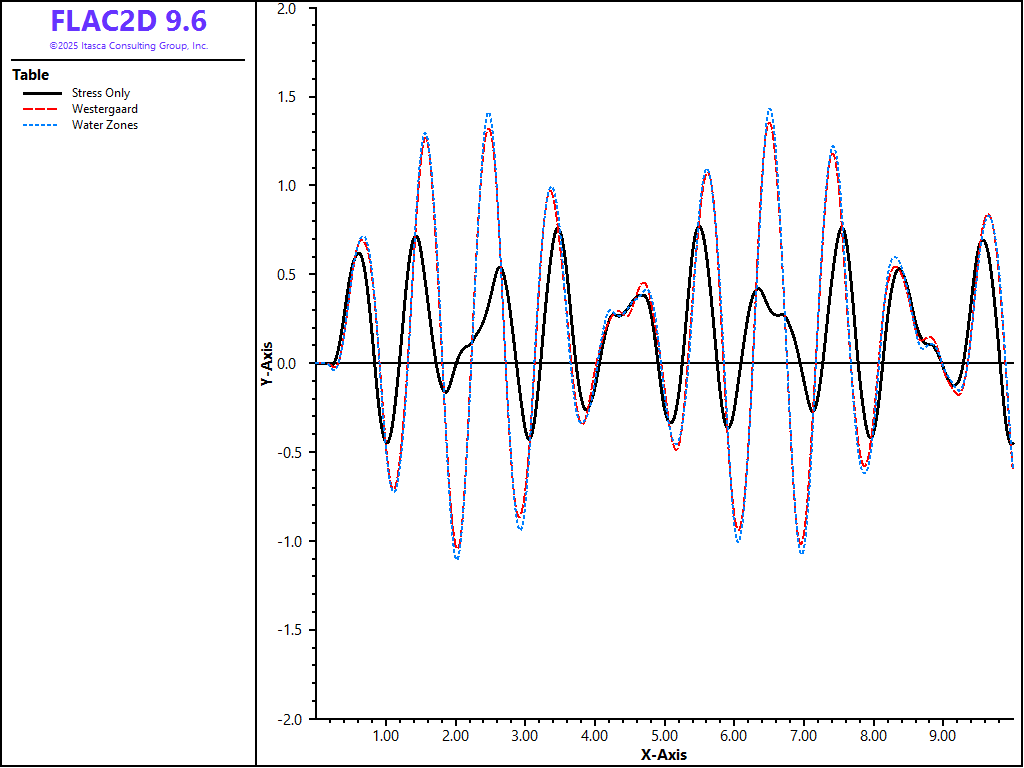Image resolution: width=1024 pixels, height=768 pixels.
Task: Click the 1.5 tick label on the Y axis
Action: (287, 97)
